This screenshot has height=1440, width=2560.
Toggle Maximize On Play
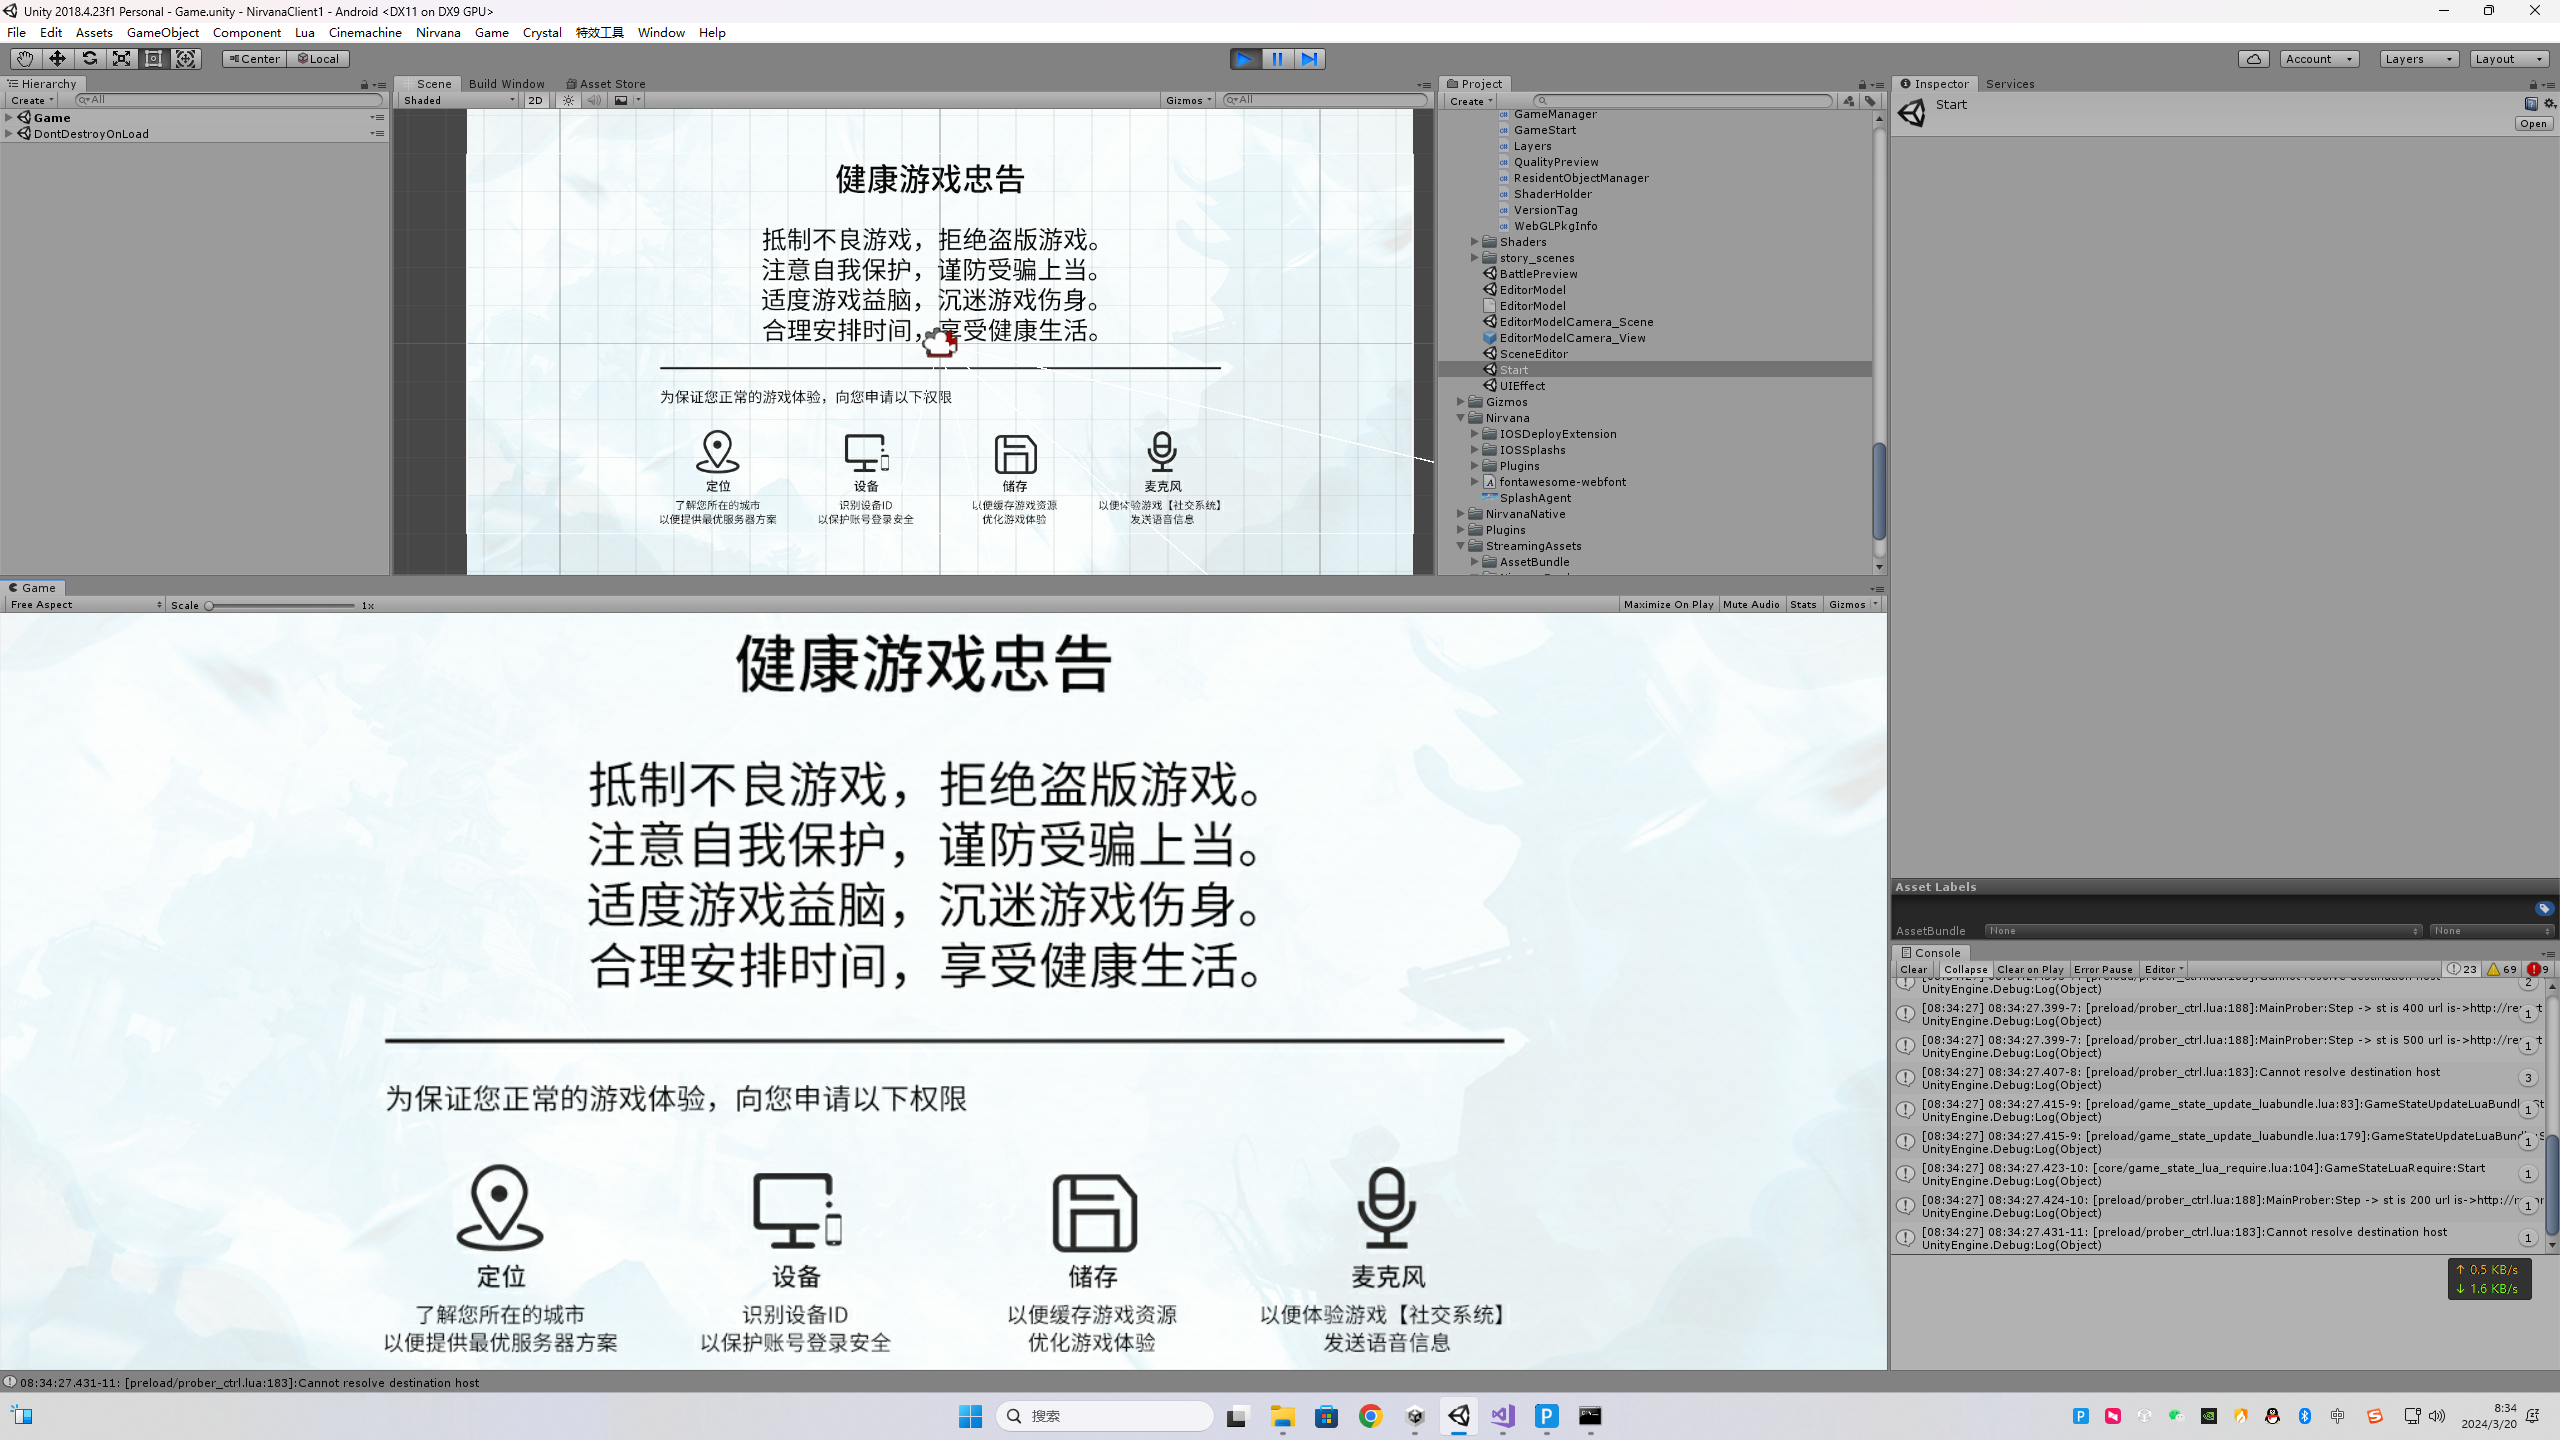click(1668, 605)
